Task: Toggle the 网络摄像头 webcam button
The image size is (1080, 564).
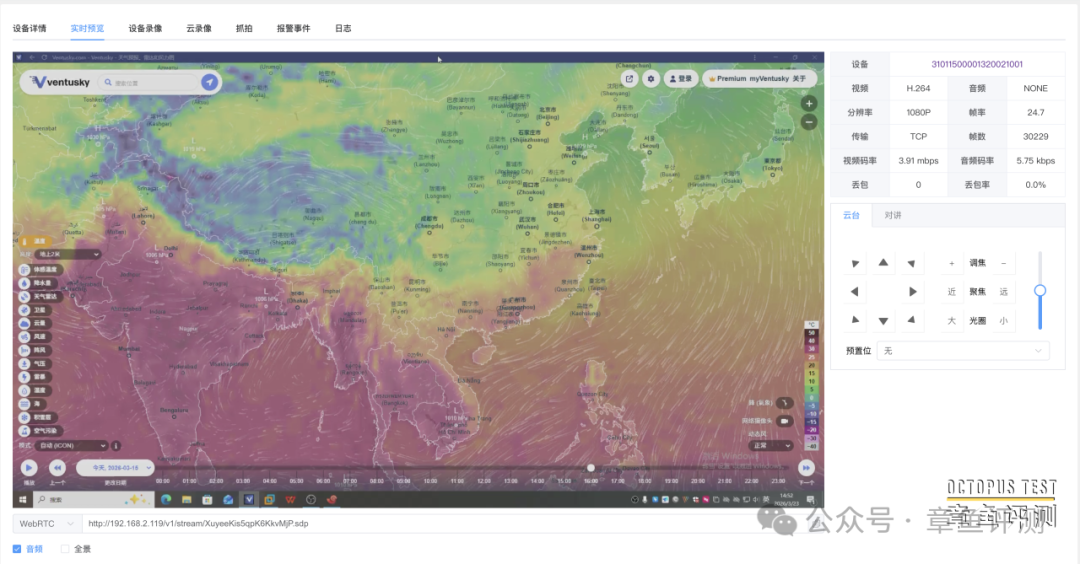Action: click(x=785, y=421)
